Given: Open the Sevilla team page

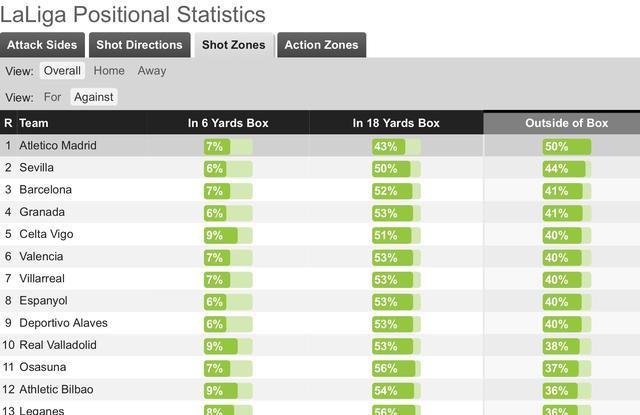Looking at the screenshot, I should [x=37, y=168].
